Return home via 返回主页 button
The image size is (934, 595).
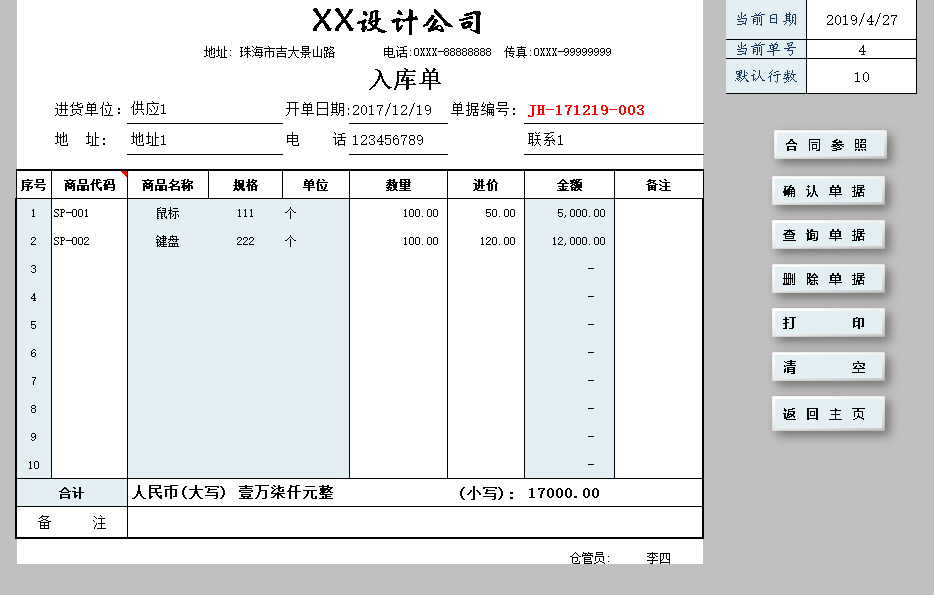829,413
